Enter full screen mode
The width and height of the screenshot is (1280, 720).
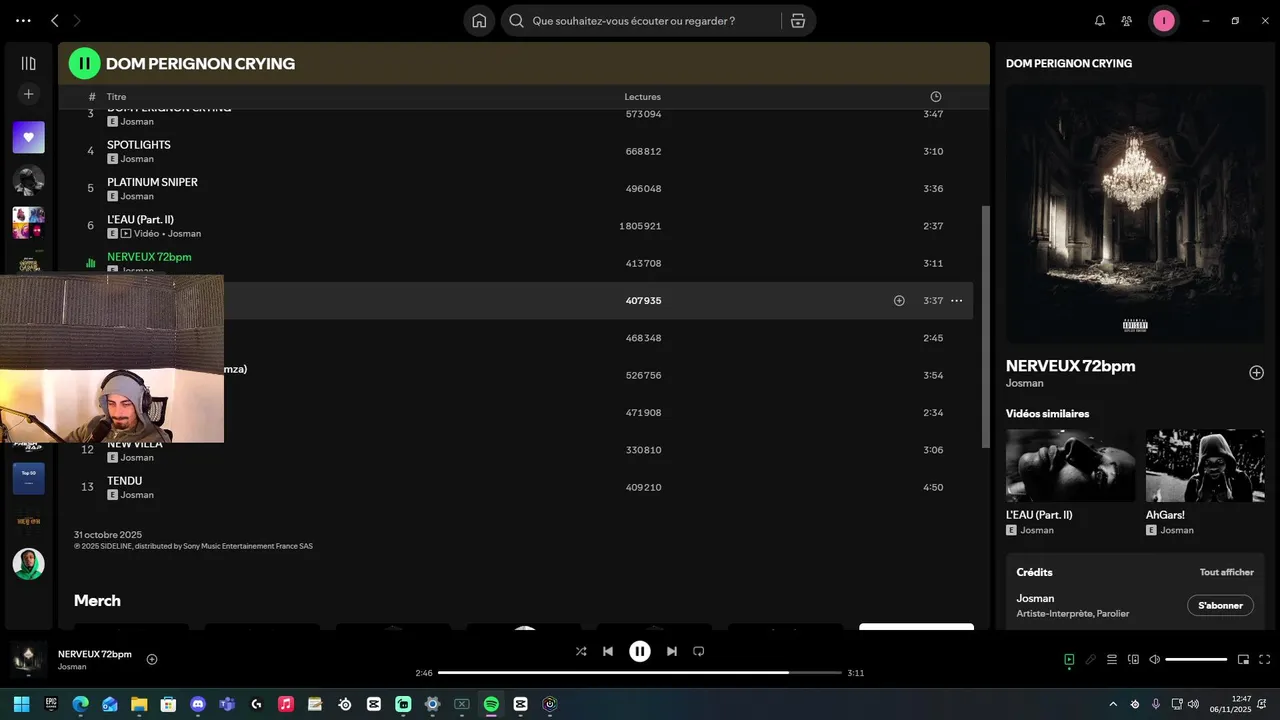click(x=1264, y=659)
